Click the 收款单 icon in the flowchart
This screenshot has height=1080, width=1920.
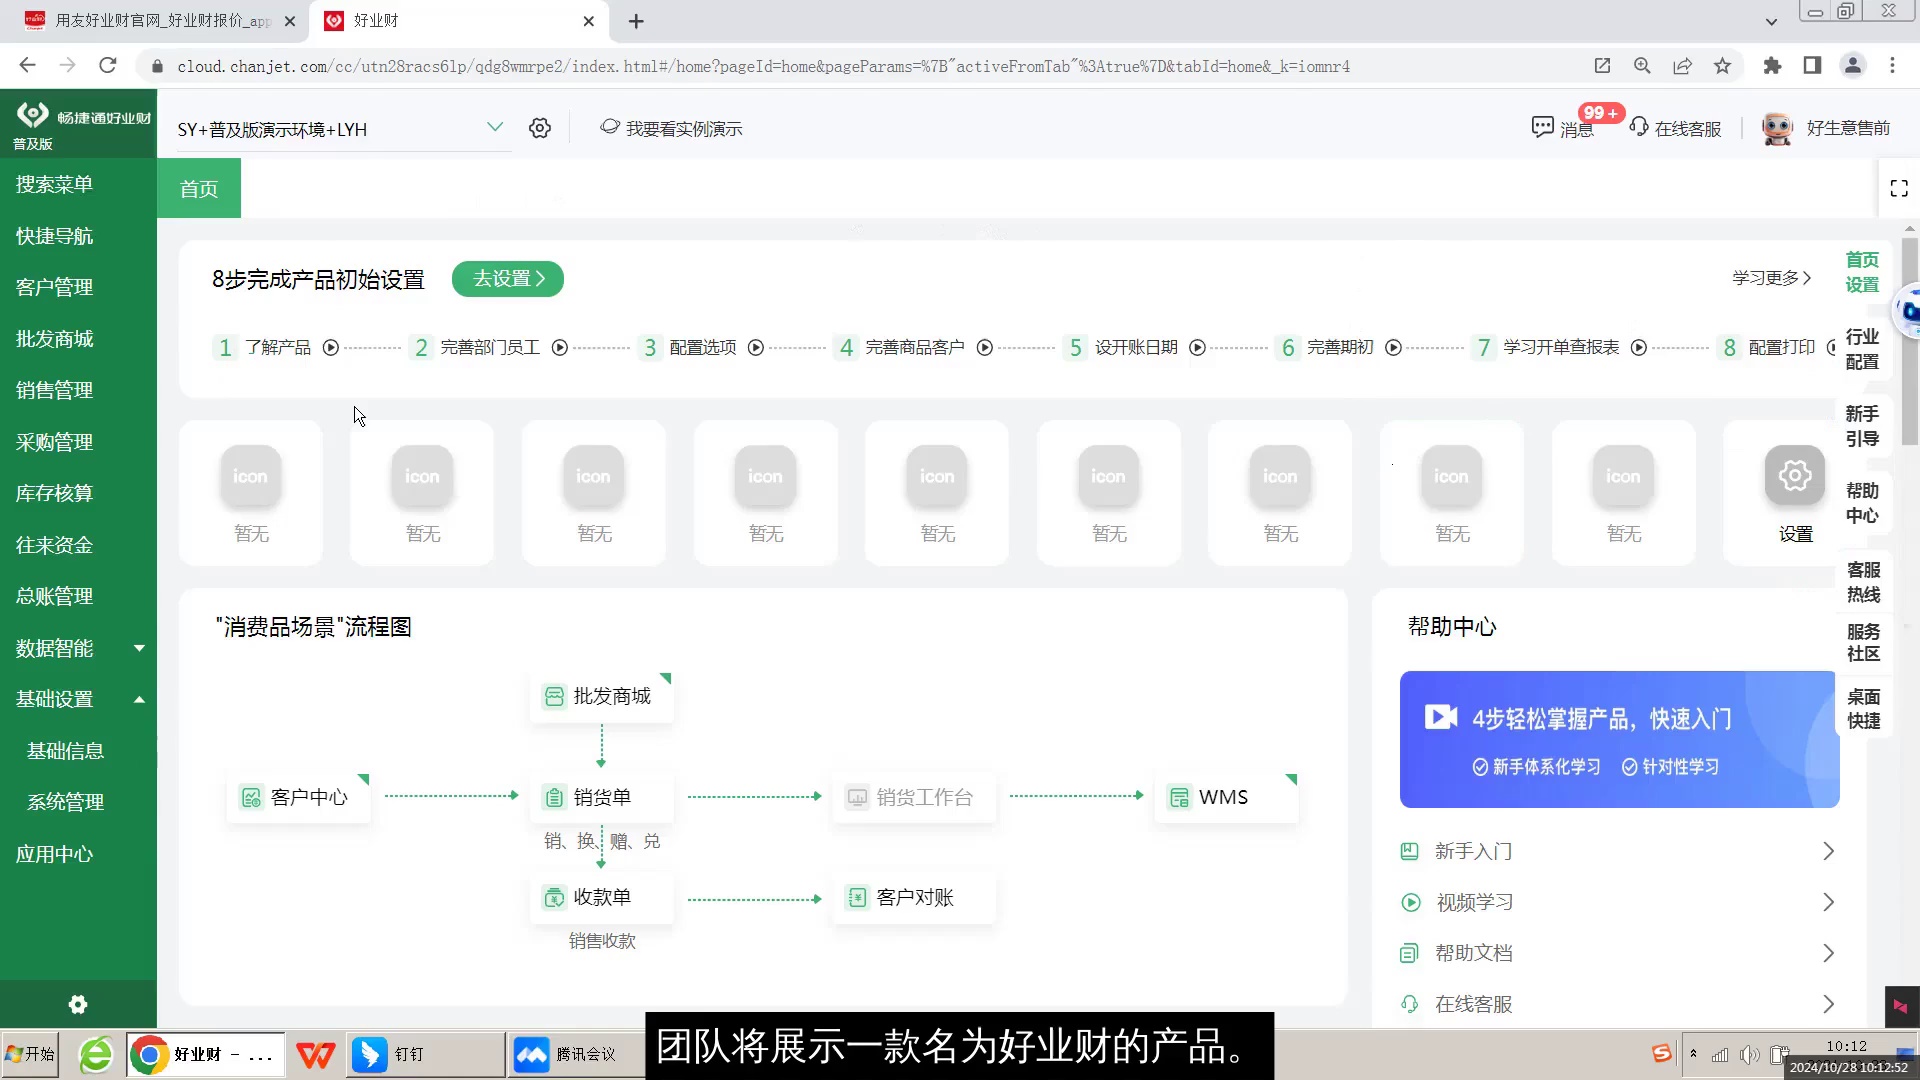pos(555,897)
